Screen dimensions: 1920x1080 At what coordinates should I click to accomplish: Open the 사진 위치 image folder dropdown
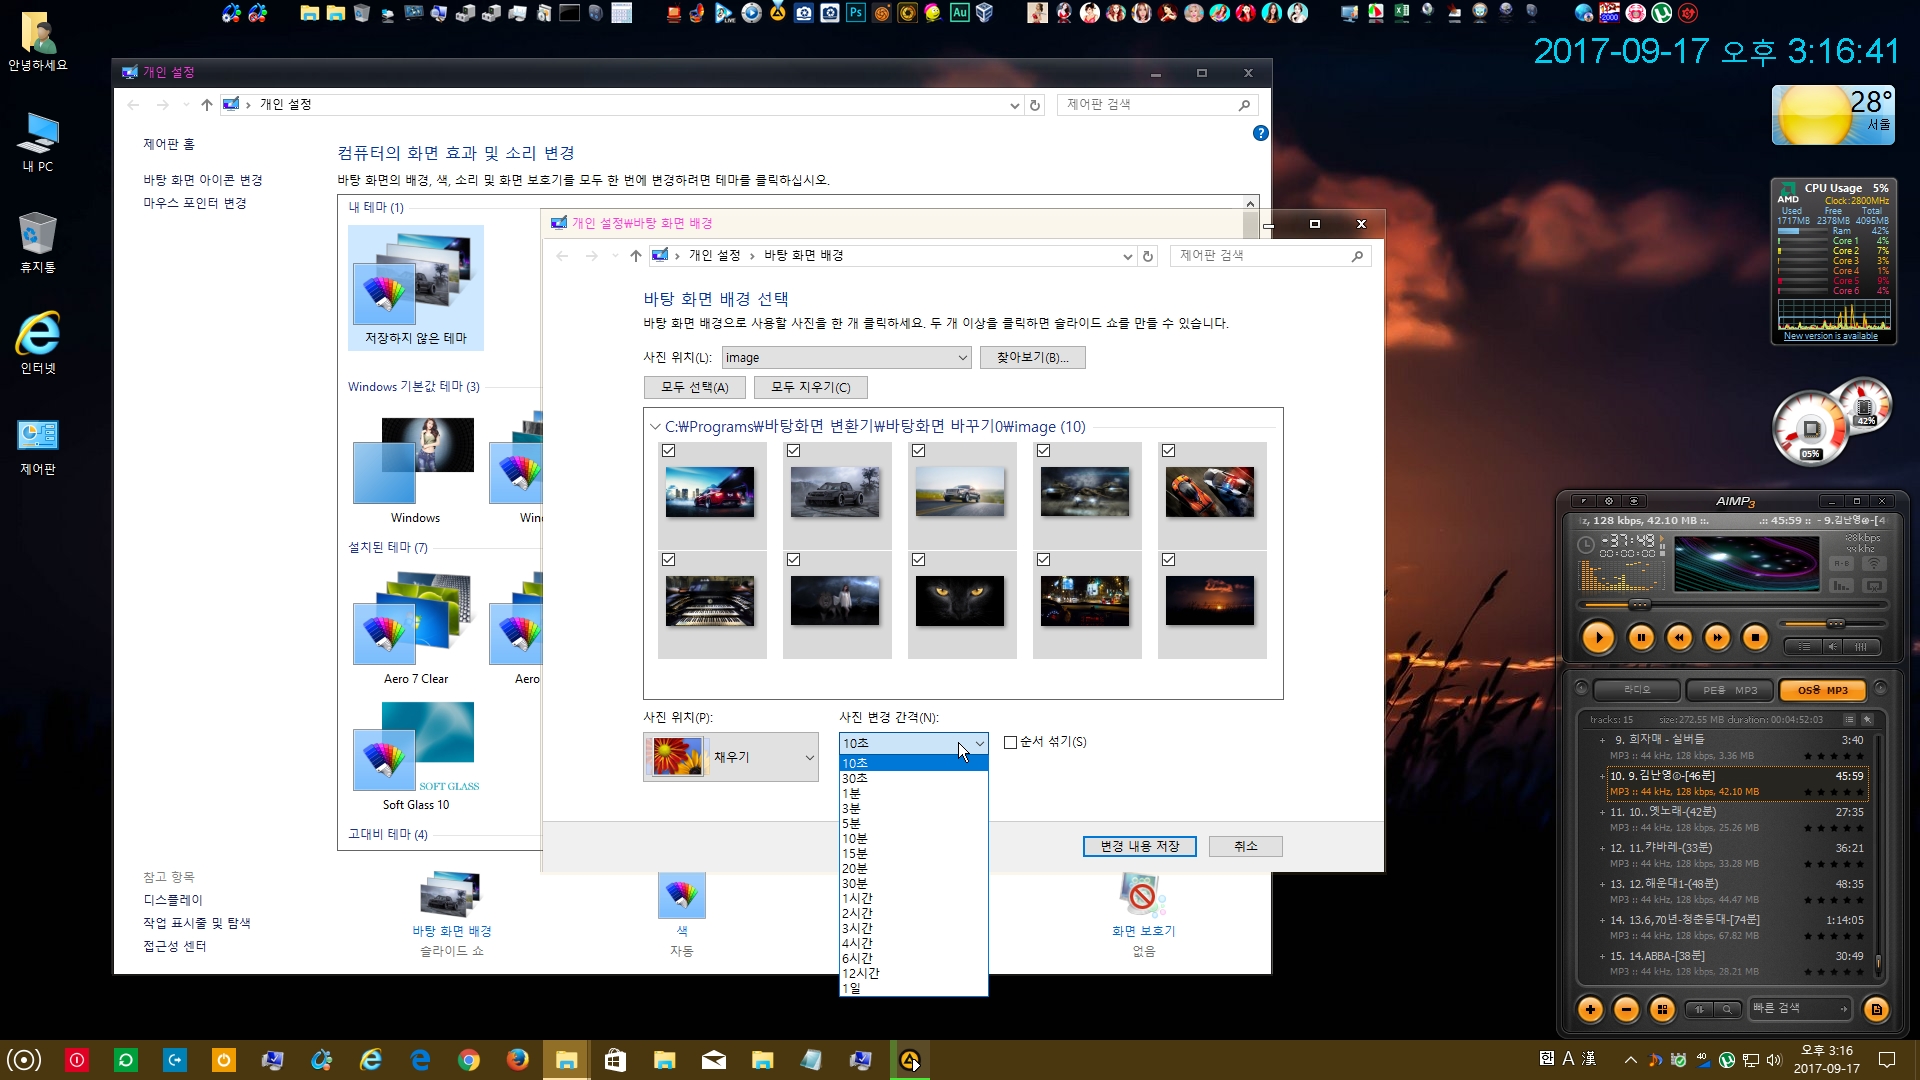click(846, 358)
